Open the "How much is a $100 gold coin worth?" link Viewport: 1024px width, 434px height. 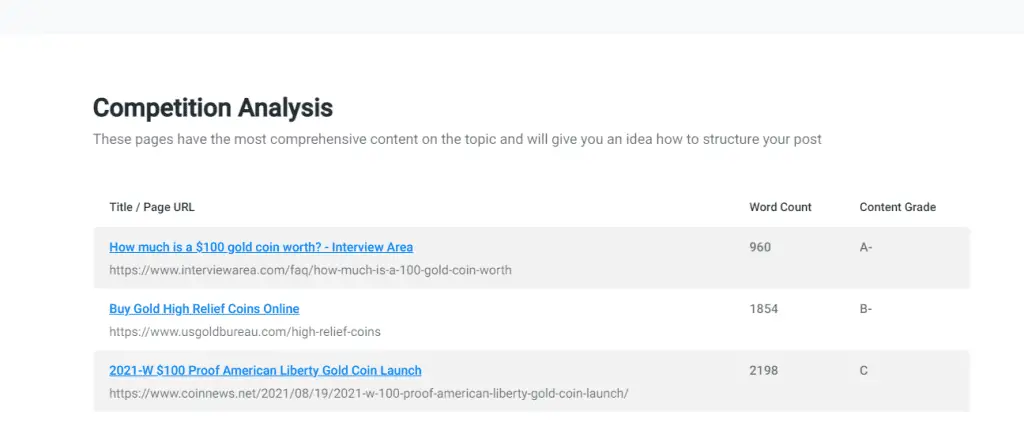click(x=261, y=247)
